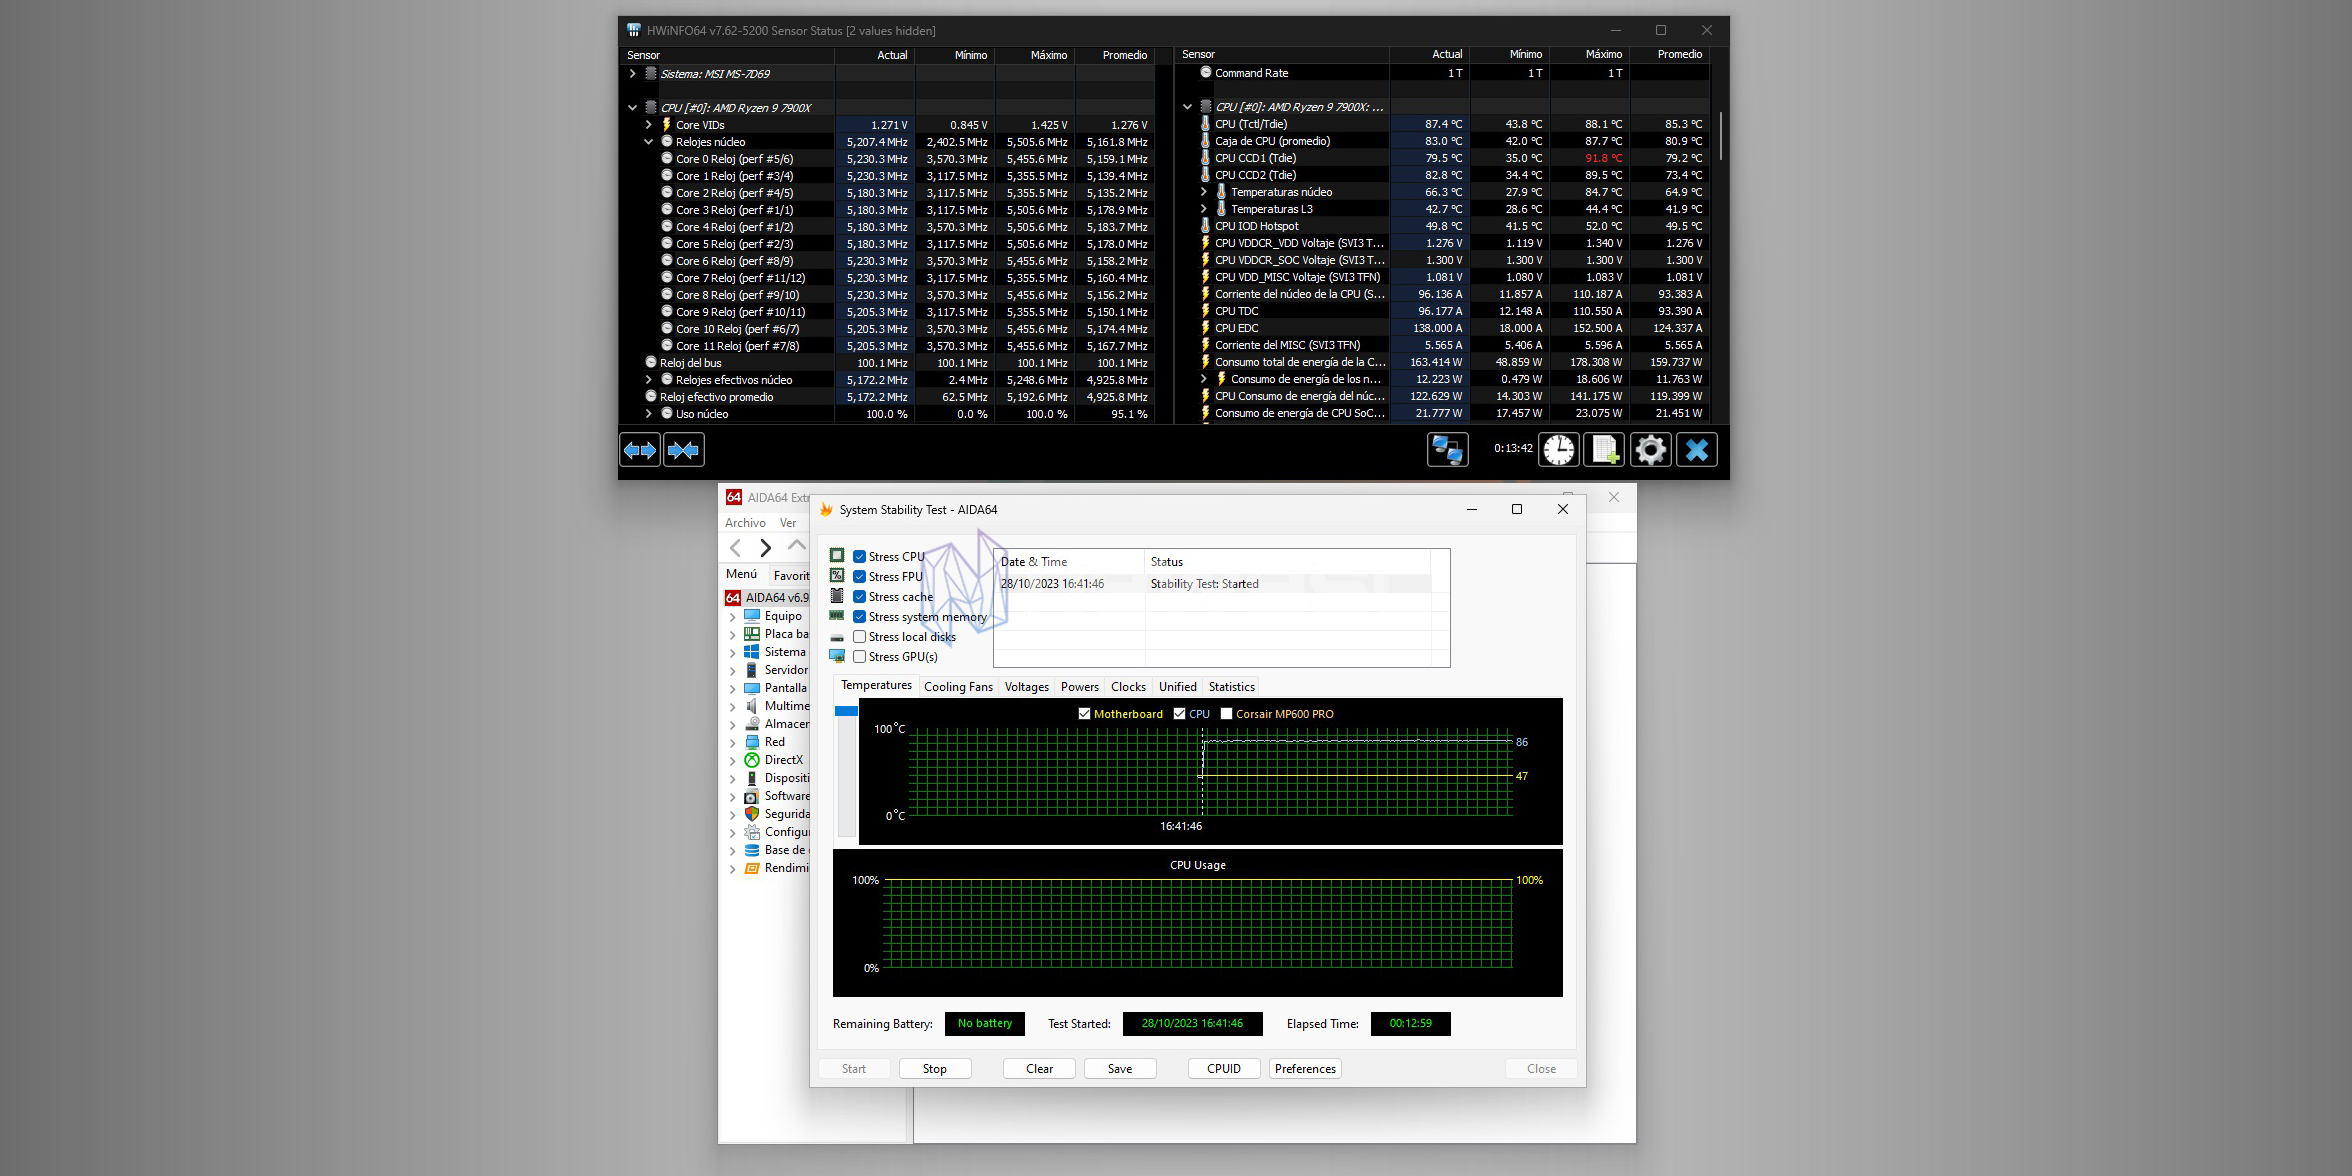Viewport: 2352px width, 1176px height.
Task: Switch to the Powers tab
Action: pos(1079,687)
